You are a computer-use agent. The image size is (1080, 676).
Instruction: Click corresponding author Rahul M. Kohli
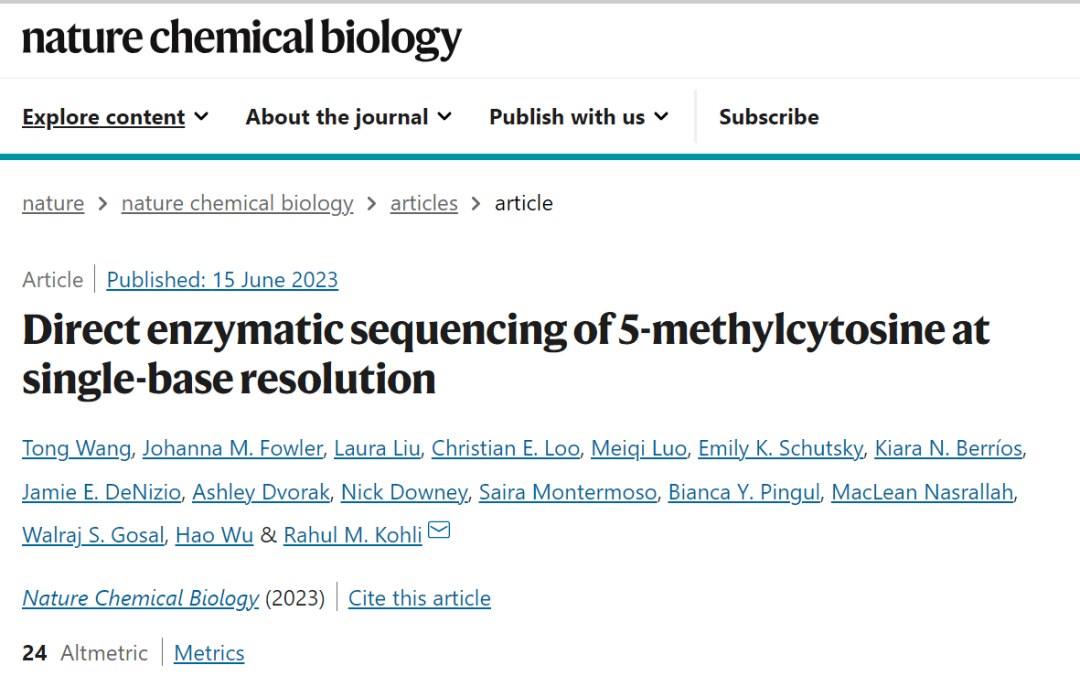(352, 535)
